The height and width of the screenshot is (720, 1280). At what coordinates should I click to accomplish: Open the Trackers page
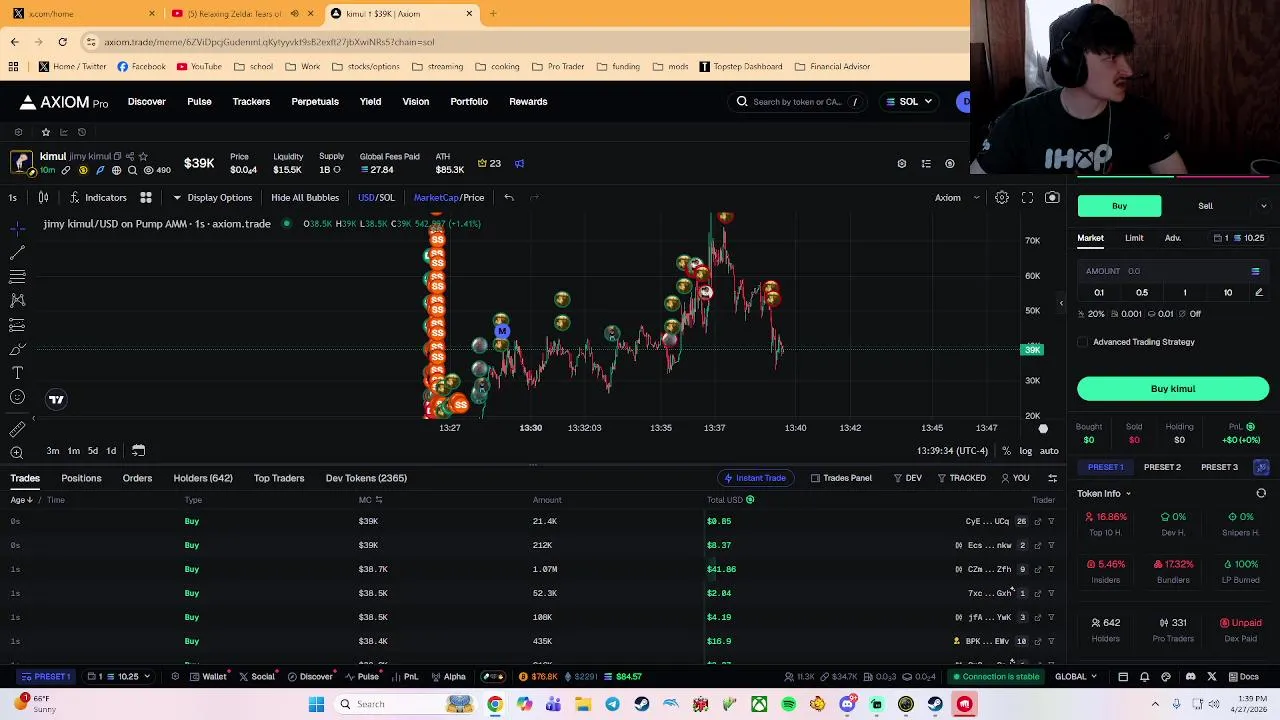[x=251, y=101]
